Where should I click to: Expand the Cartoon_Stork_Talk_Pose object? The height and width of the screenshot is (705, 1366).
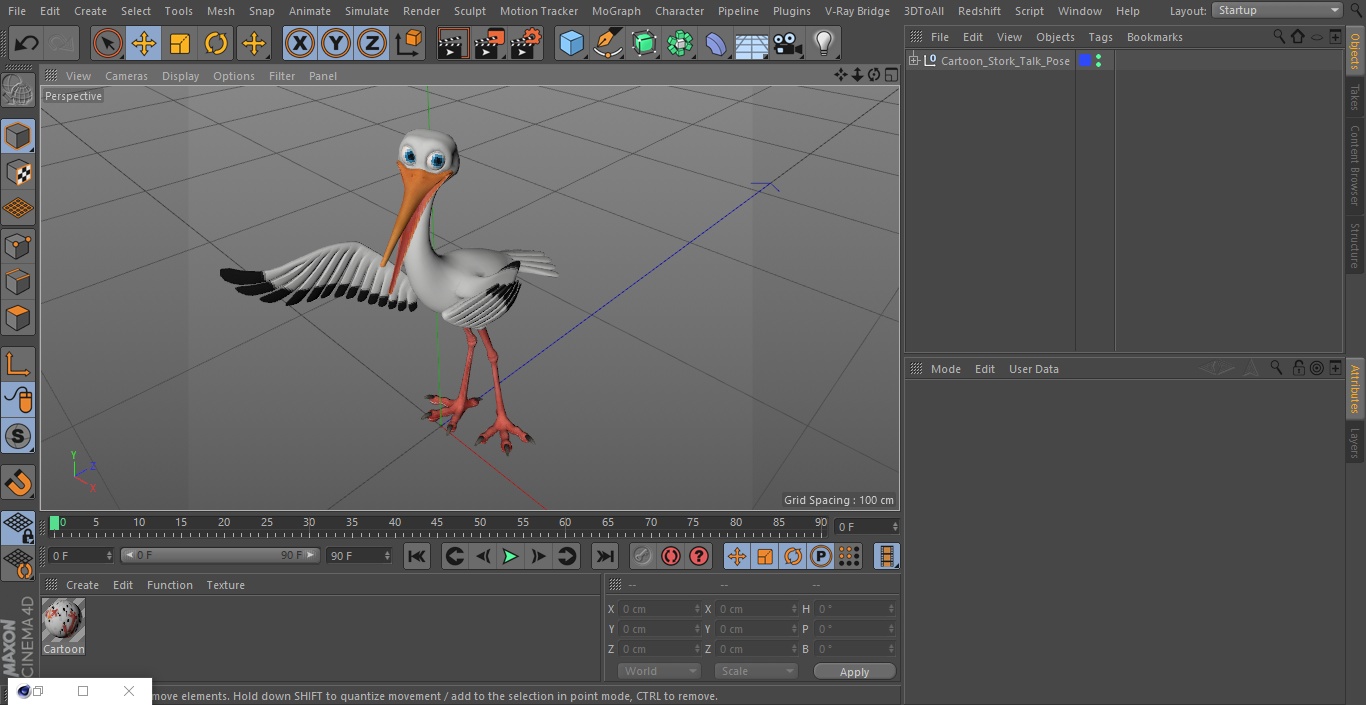(x=914, y=61)
